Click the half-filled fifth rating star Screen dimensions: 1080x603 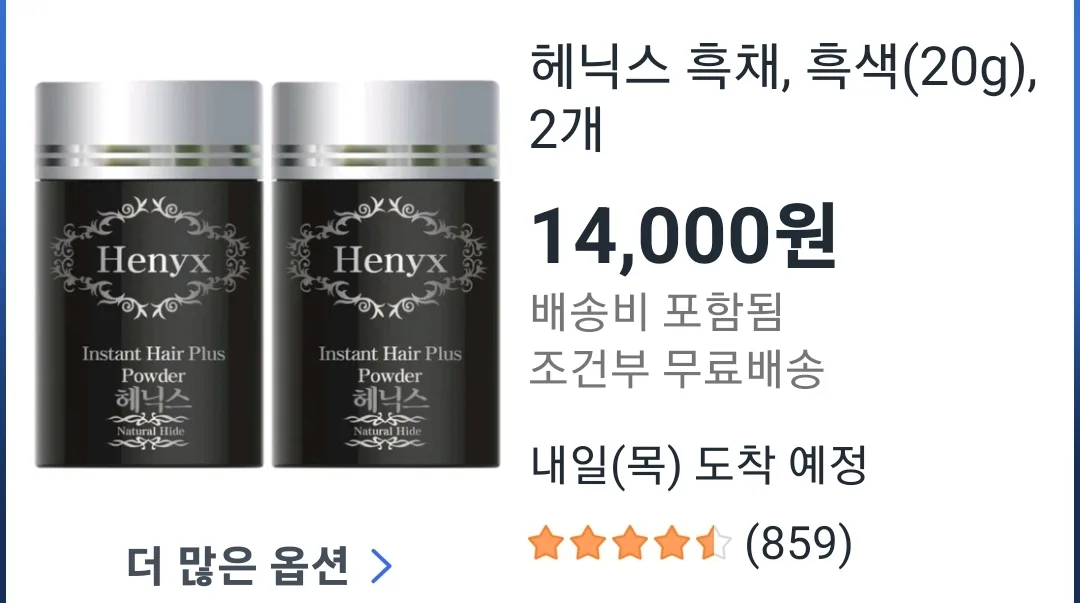[x=713, y=542]
